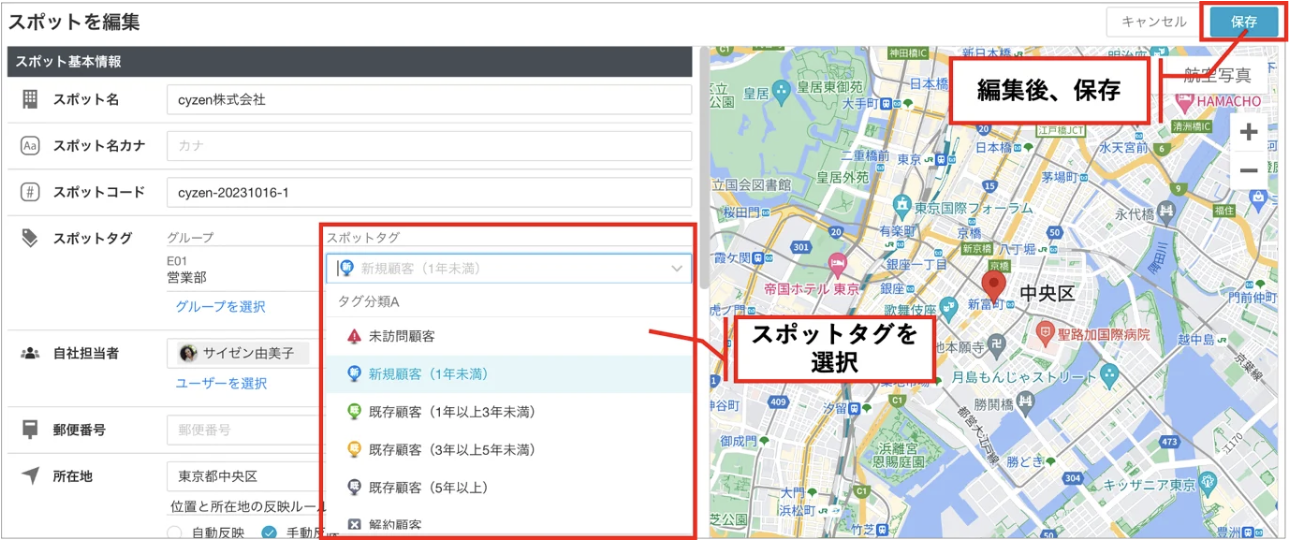The width and height of the screenshot is (1292, 544).
Task: Click the mailbox icon beside 郵便番号
Action: [x=30, y=430]
